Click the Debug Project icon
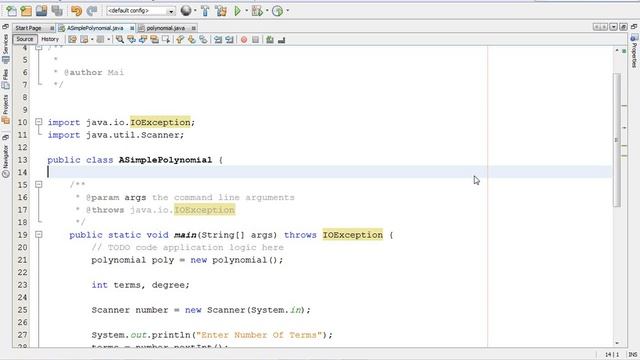 tap(257, 11)
